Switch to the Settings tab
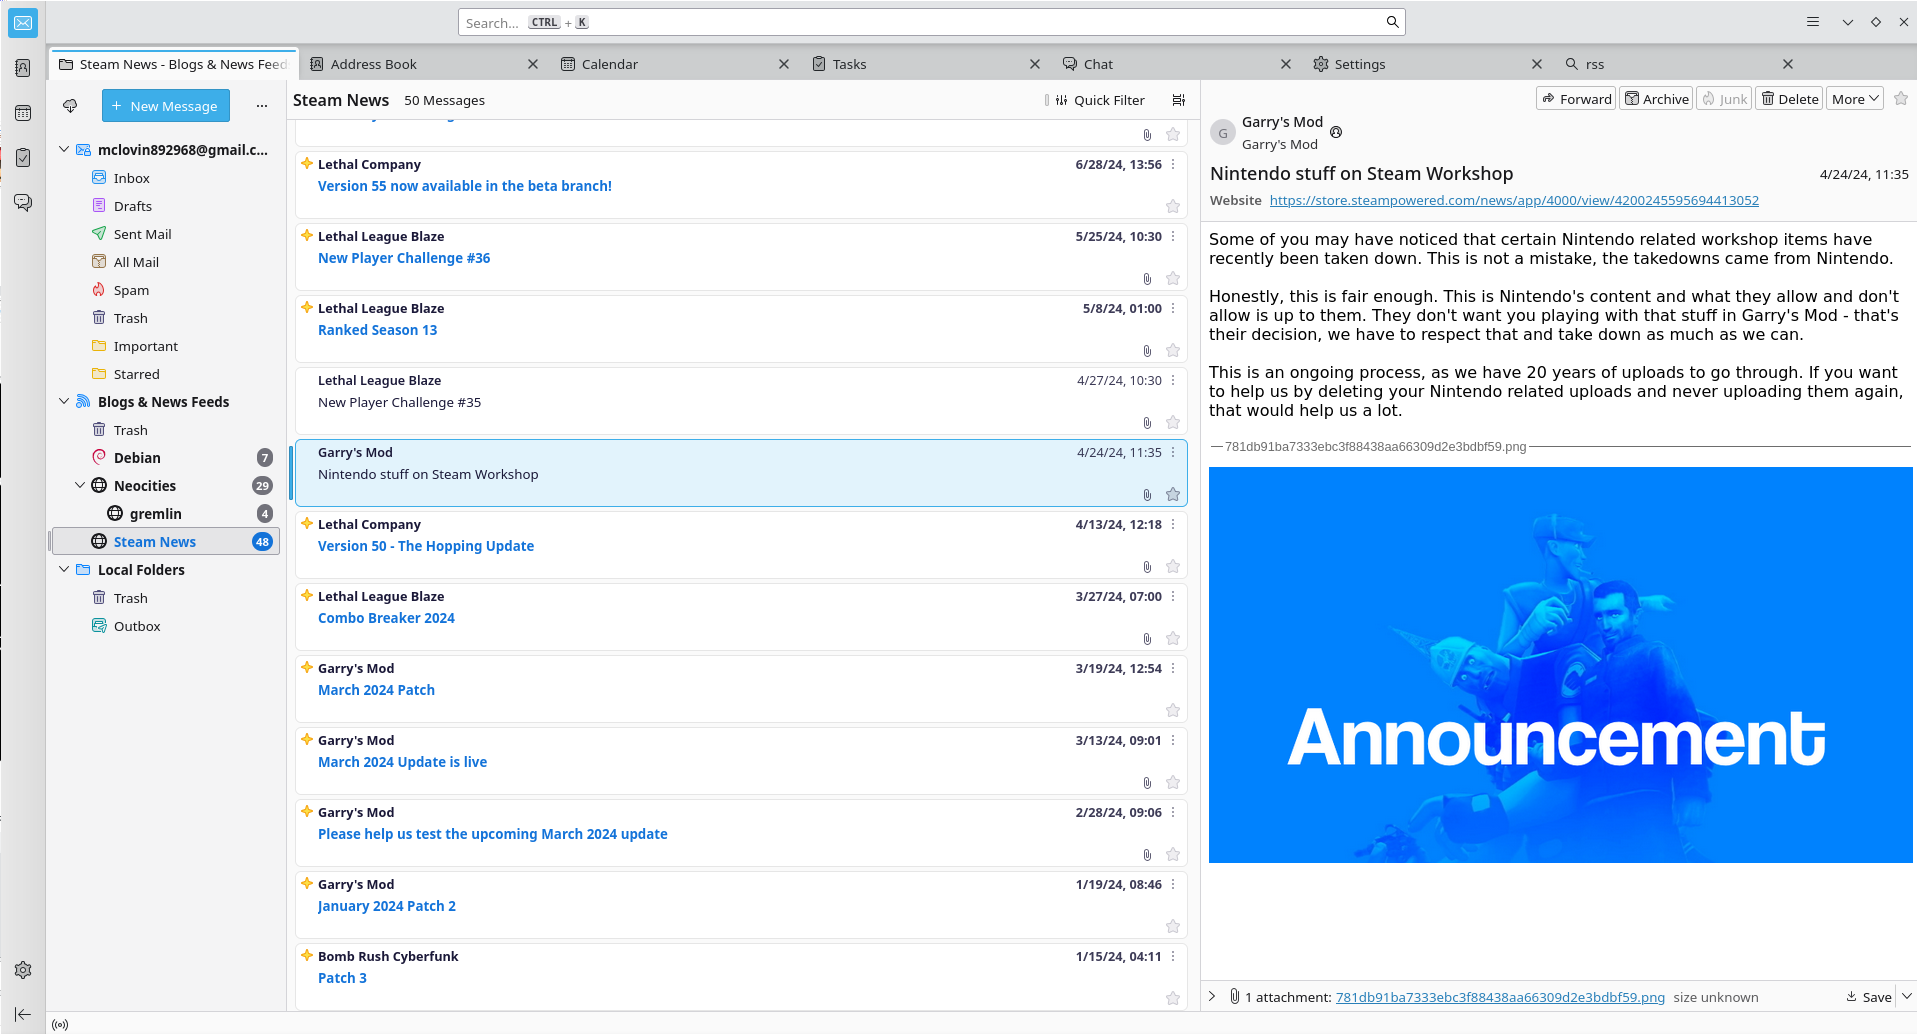The width and height of the screenshot is (1917, 1034). [x=1360, y=64]
